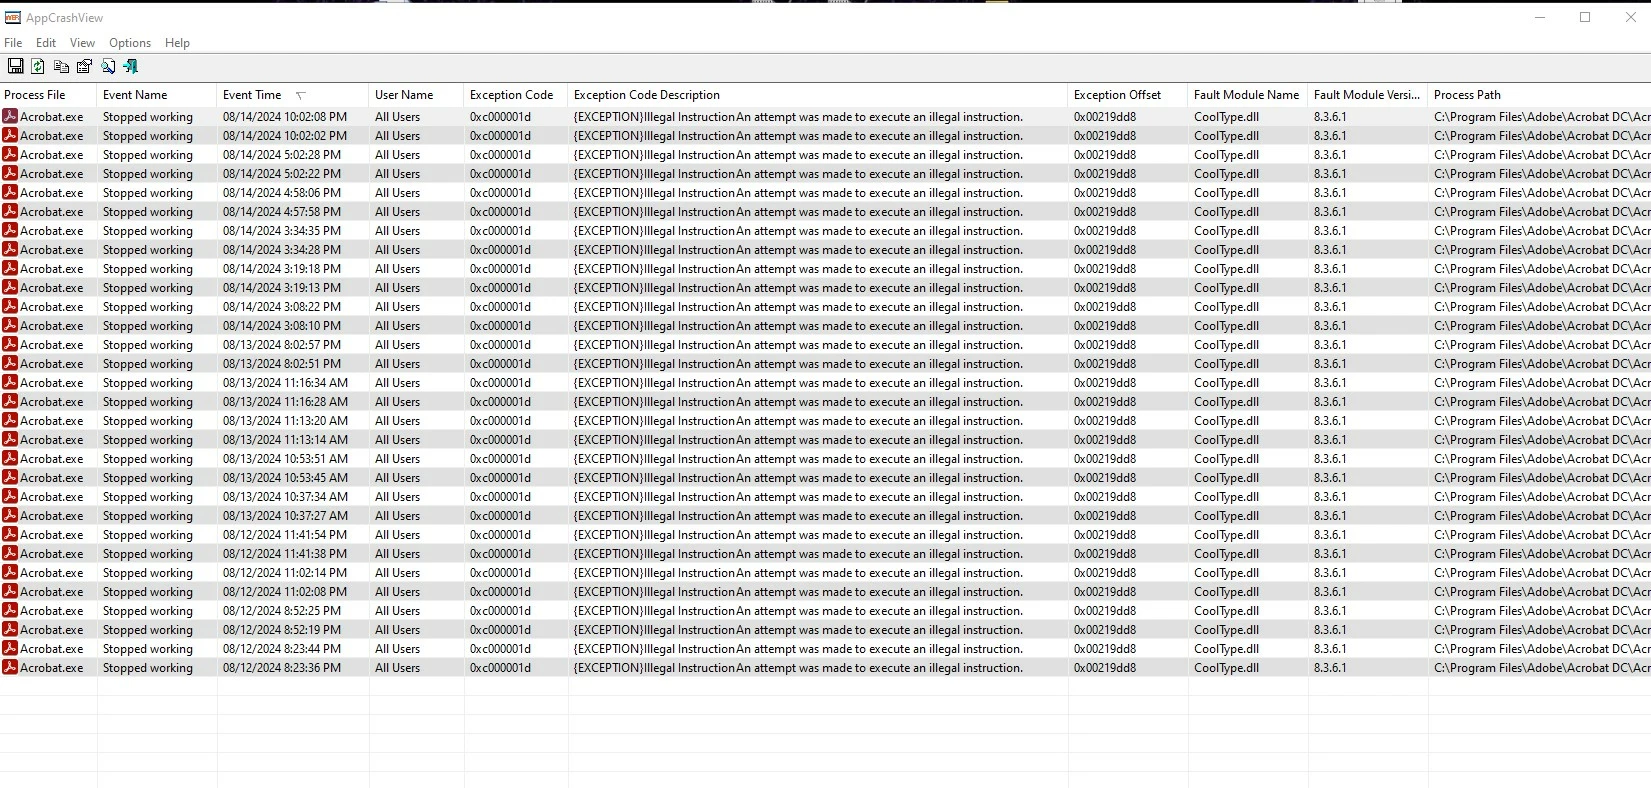This screenshot has width=1651, height=788.
Task: Click Acrobat icon in the 8:23:36 PM row
Action: click(x=10, y=667)
